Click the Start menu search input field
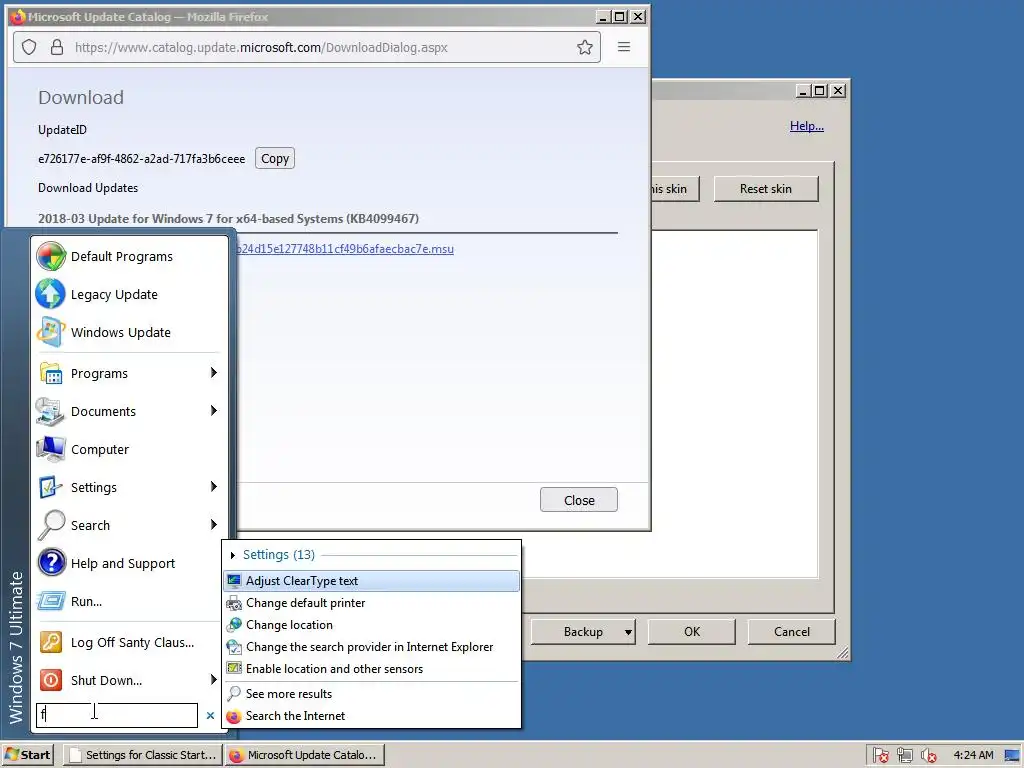The height and width of the screenshot is (768, 1024). (x=117, y=715)
